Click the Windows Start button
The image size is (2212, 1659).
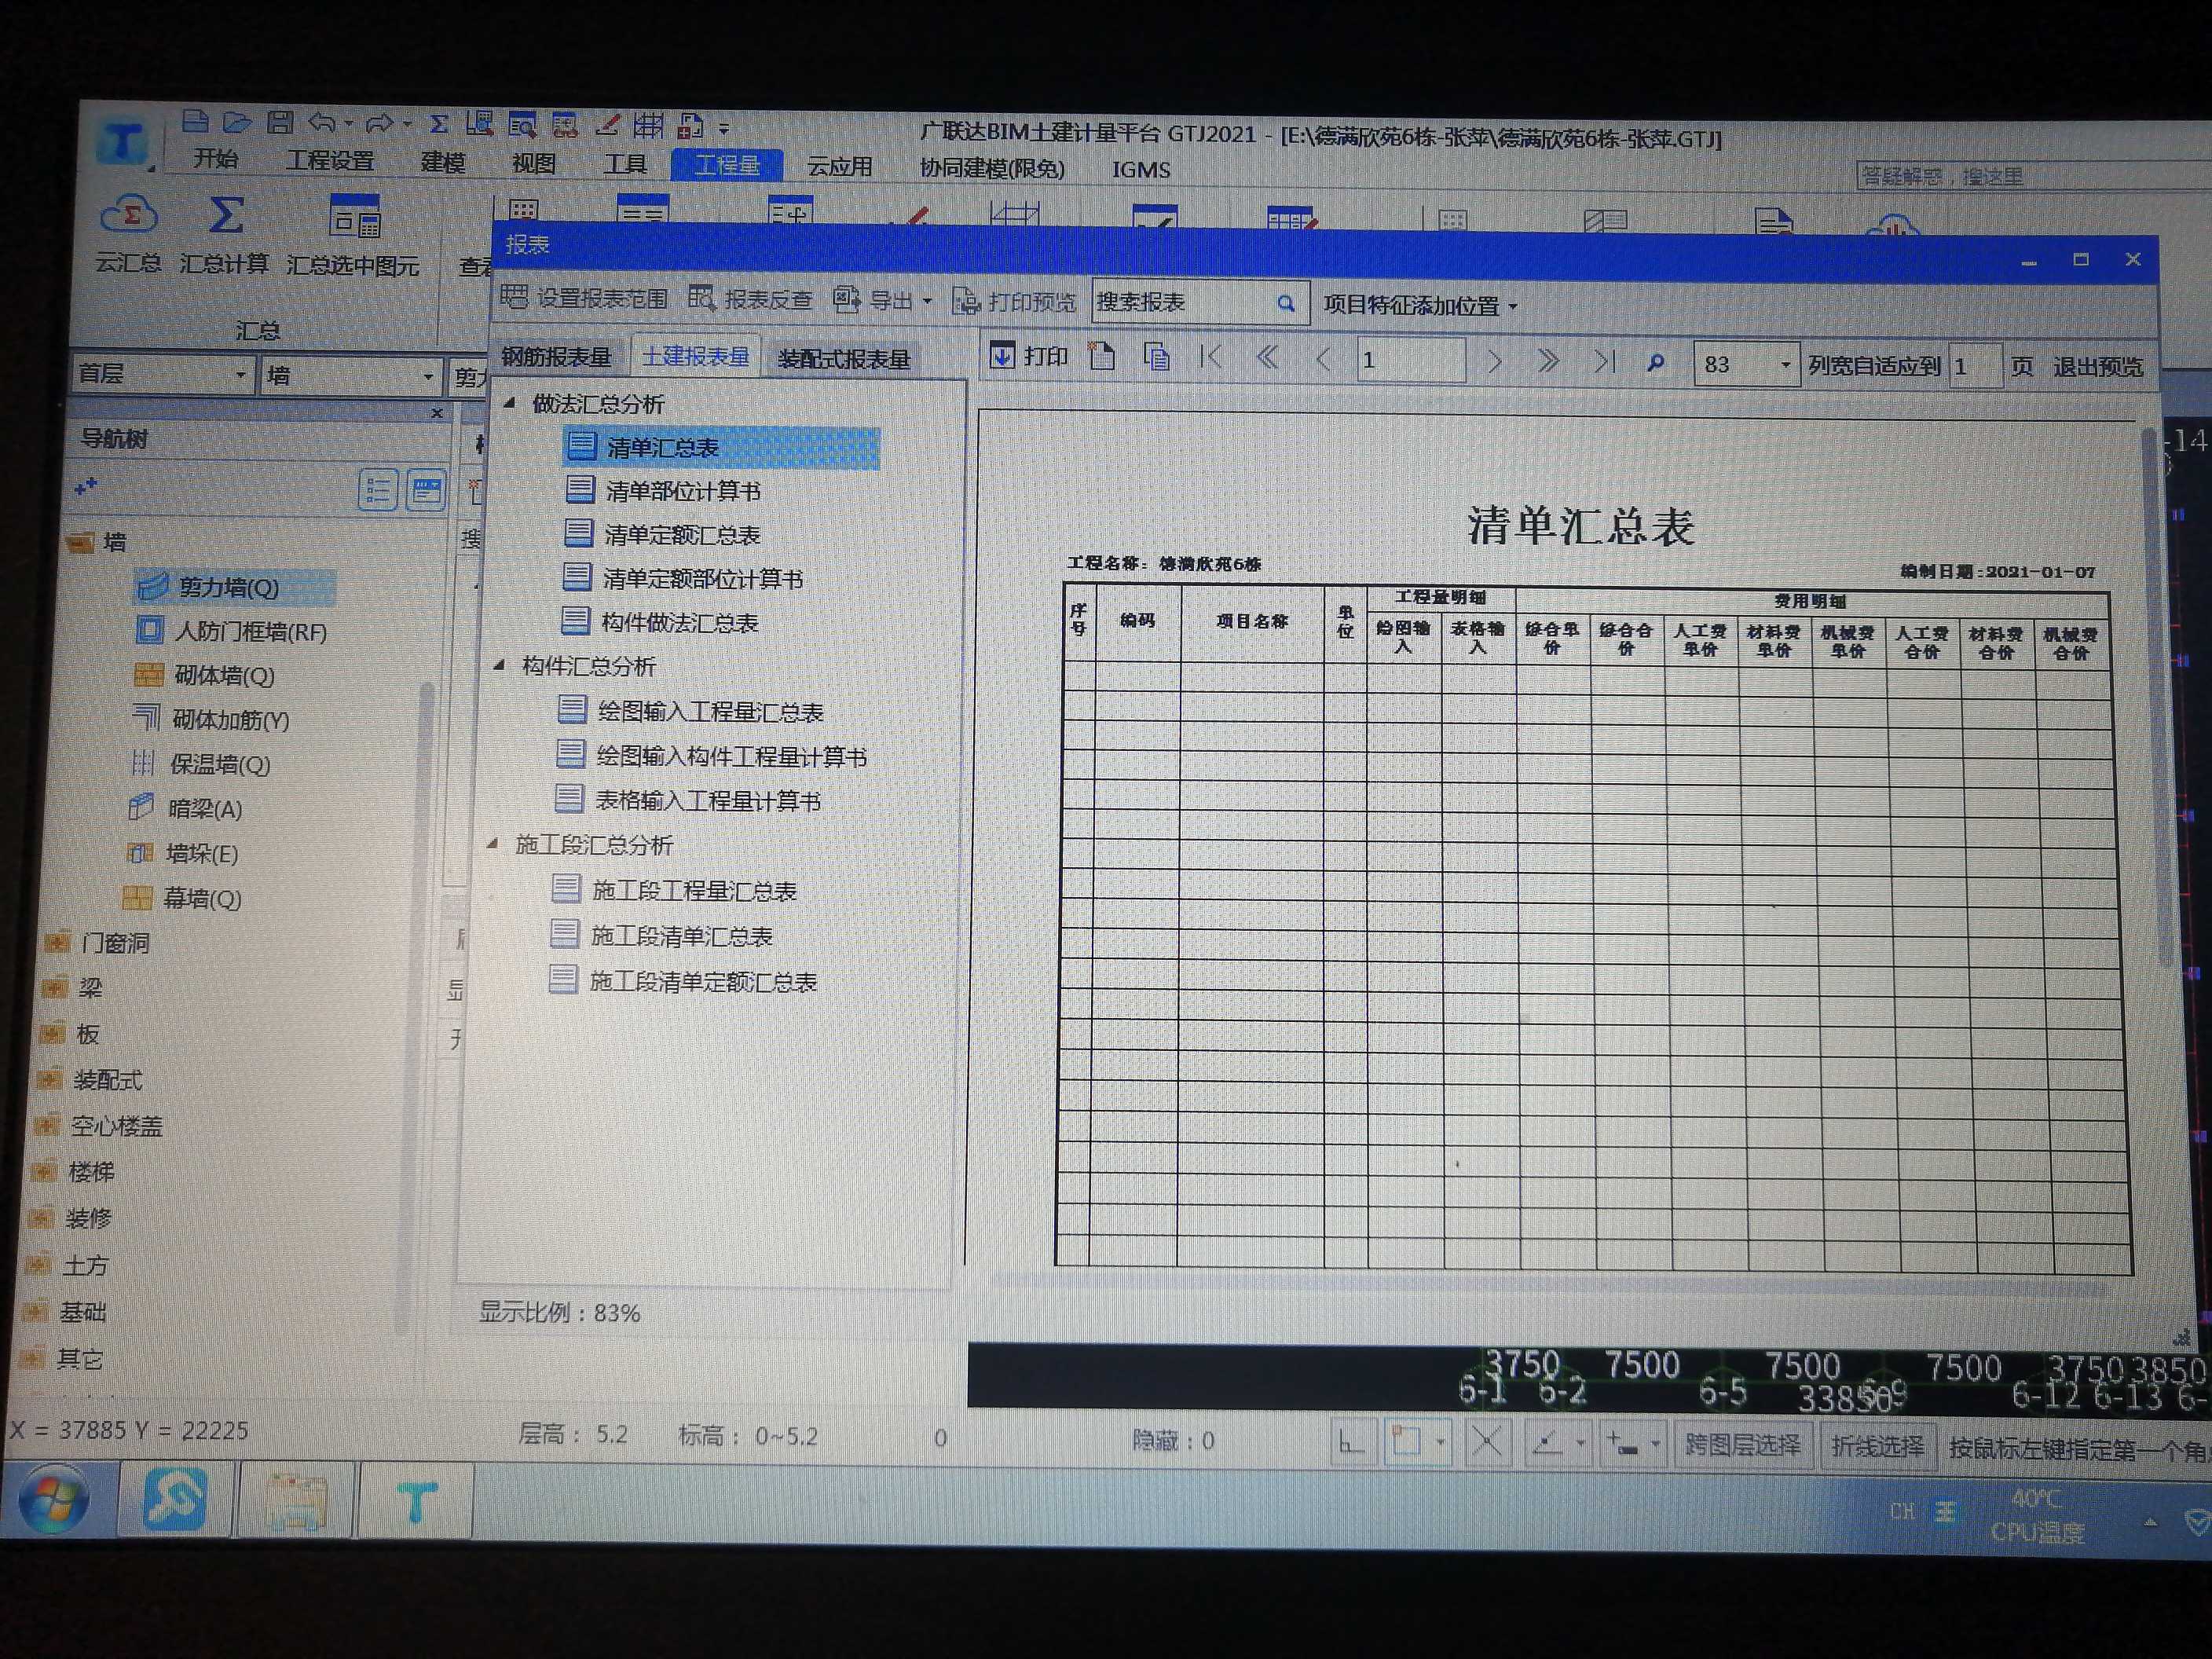click(x=54, y=1498)
